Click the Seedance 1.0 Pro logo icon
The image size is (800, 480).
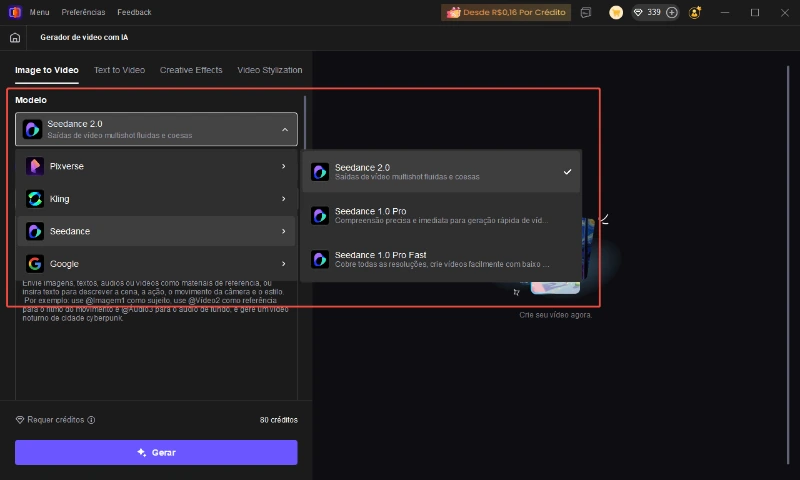pyautogui.click(x=320, y=216)
